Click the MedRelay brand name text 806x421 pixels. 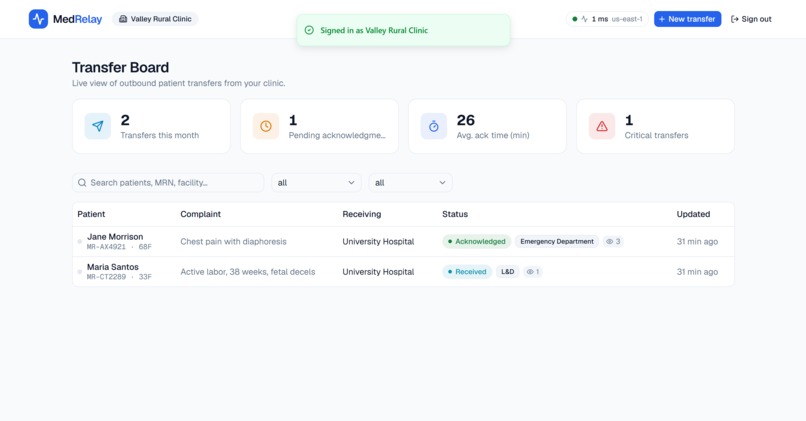coord(78,19)
